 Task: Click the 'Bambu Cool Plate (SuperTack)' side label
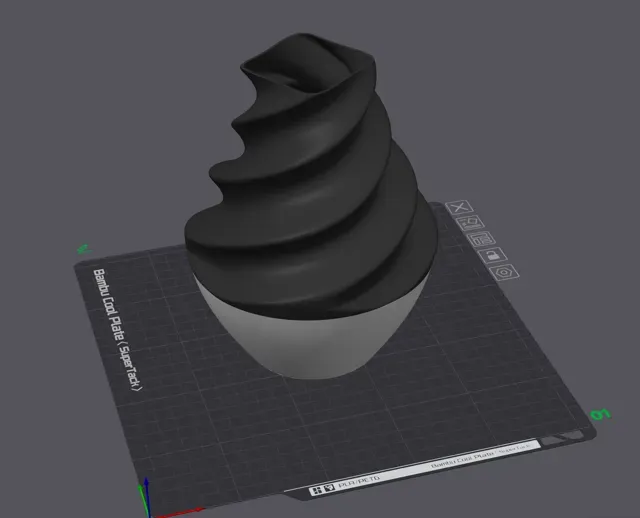point(118,329)
